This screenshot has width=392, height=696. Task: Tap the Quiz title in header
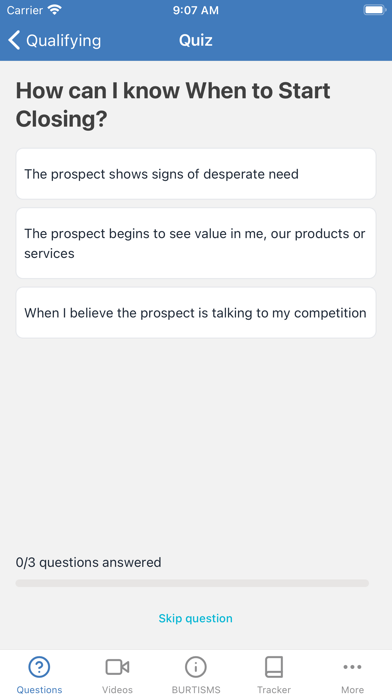(196, 40)
